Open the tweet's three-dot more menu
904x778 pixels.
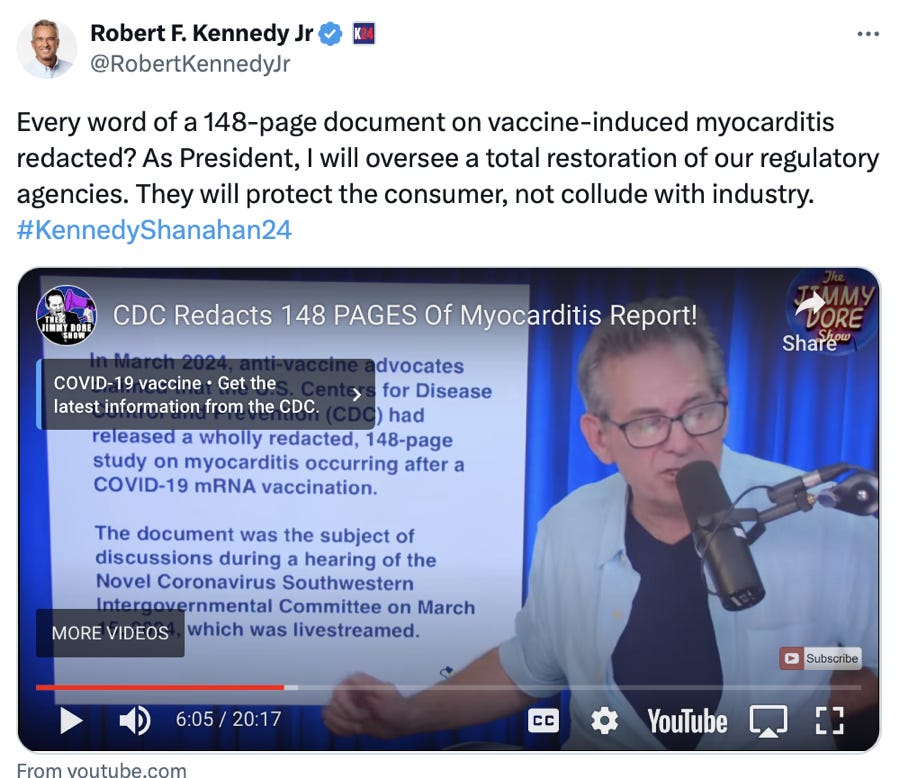868,35
